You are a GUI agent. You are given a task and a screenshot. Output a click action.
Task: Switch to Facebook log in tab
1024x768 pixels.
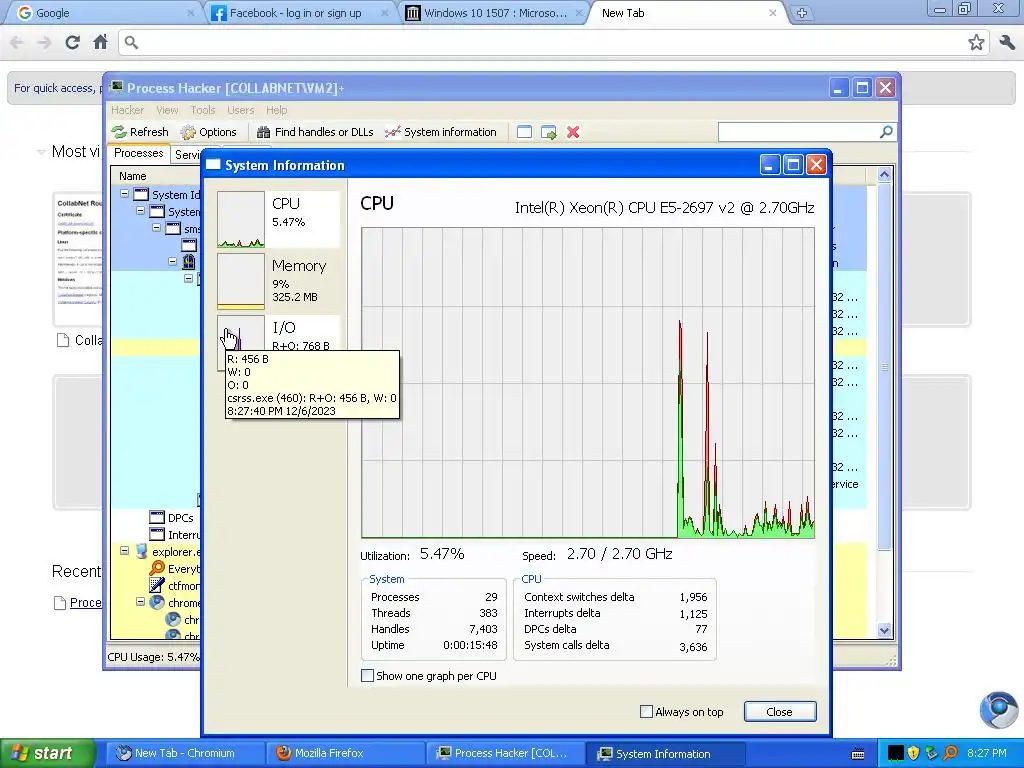point(295,12)
